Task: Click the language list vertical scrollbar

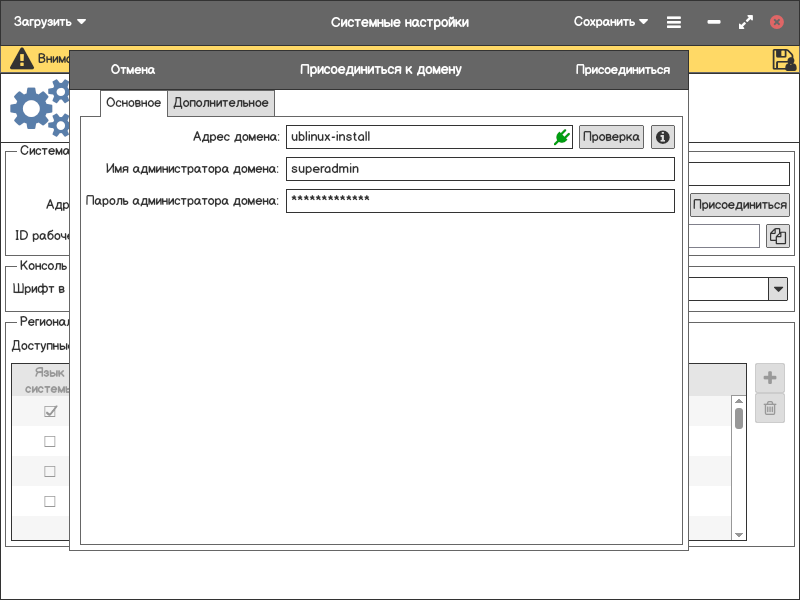Action: click(739, 417)
